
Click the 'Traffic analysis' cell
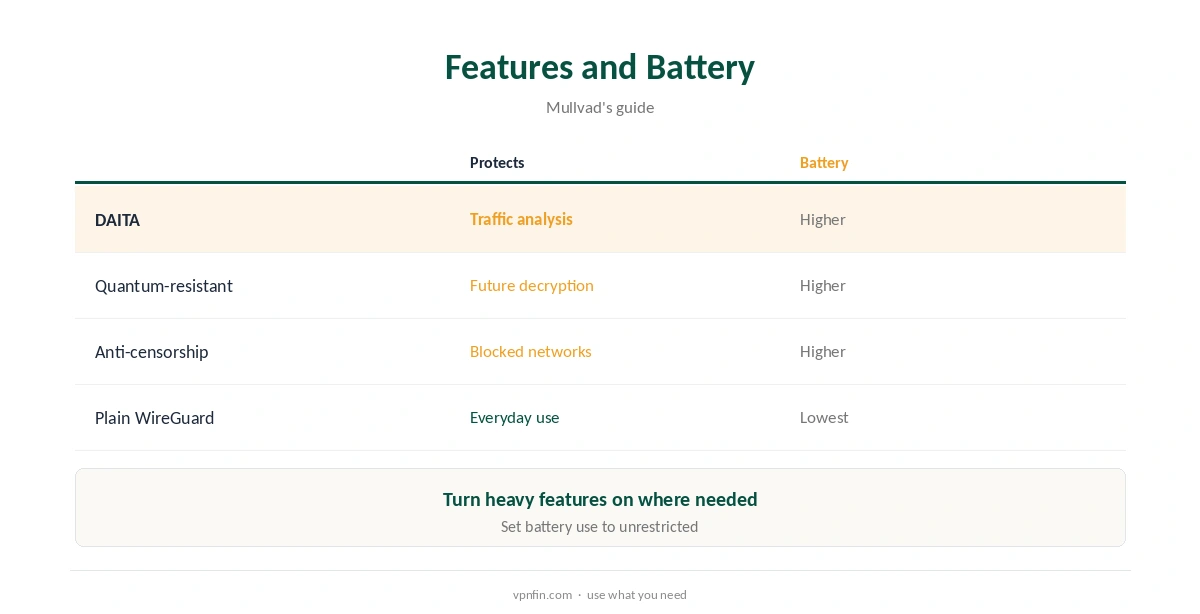[521, 219]
